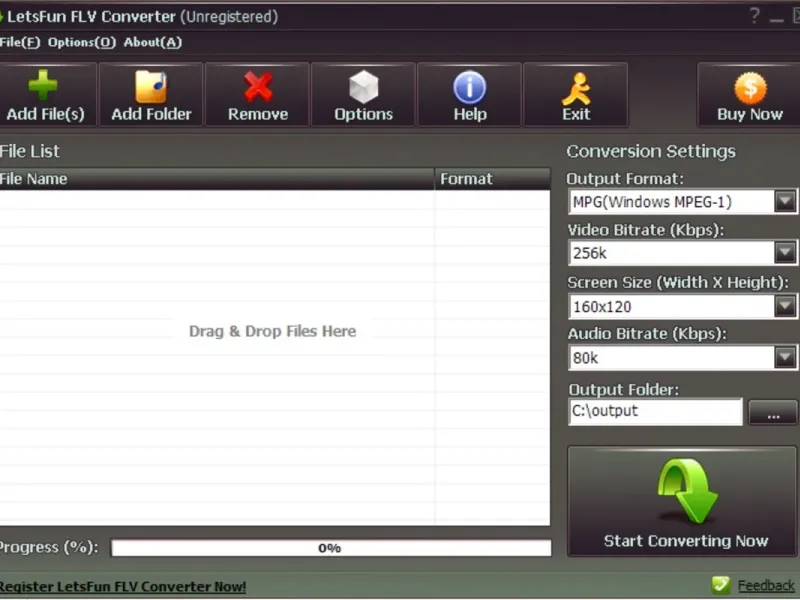Click the green arrow Start Converting icon

tap(687, 491)
